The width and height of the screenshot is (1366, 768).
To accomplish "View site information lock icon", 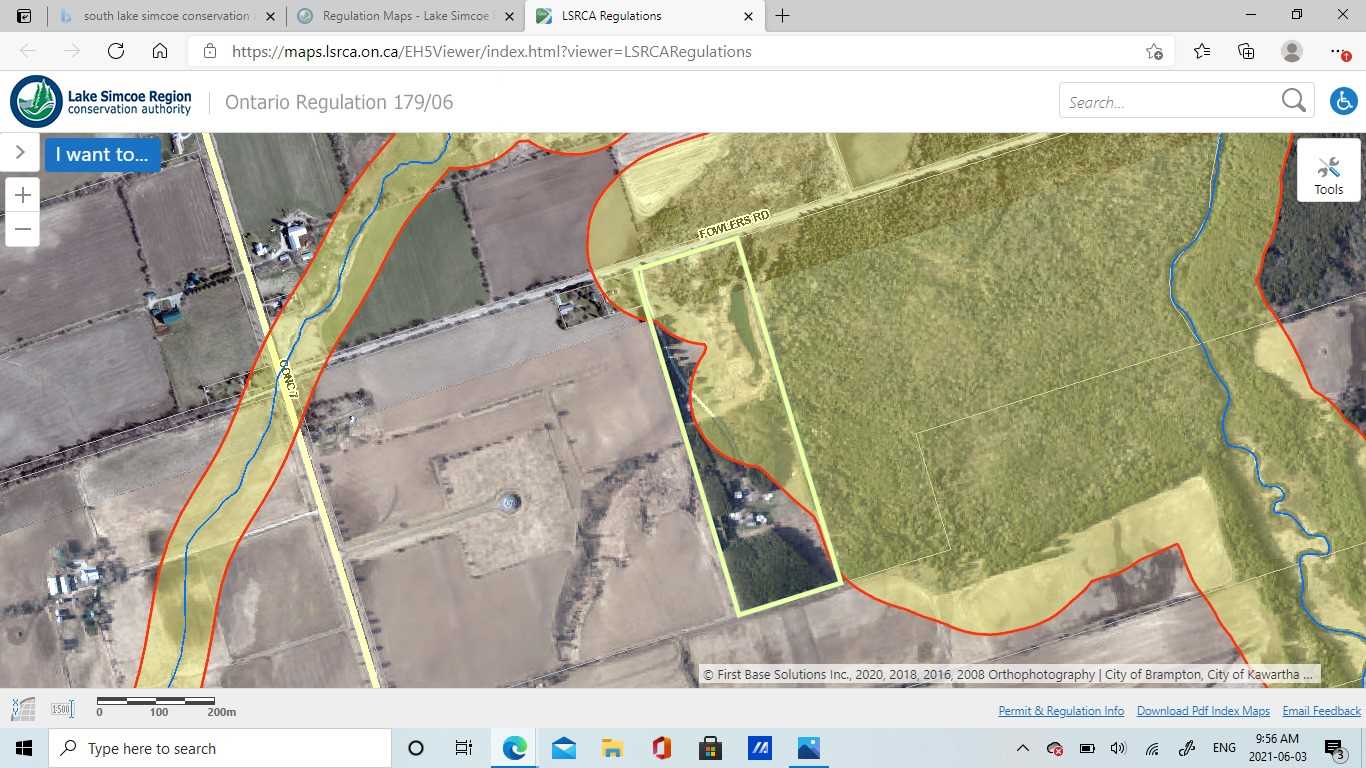I will pyautogui.click(x=209, y=51).
